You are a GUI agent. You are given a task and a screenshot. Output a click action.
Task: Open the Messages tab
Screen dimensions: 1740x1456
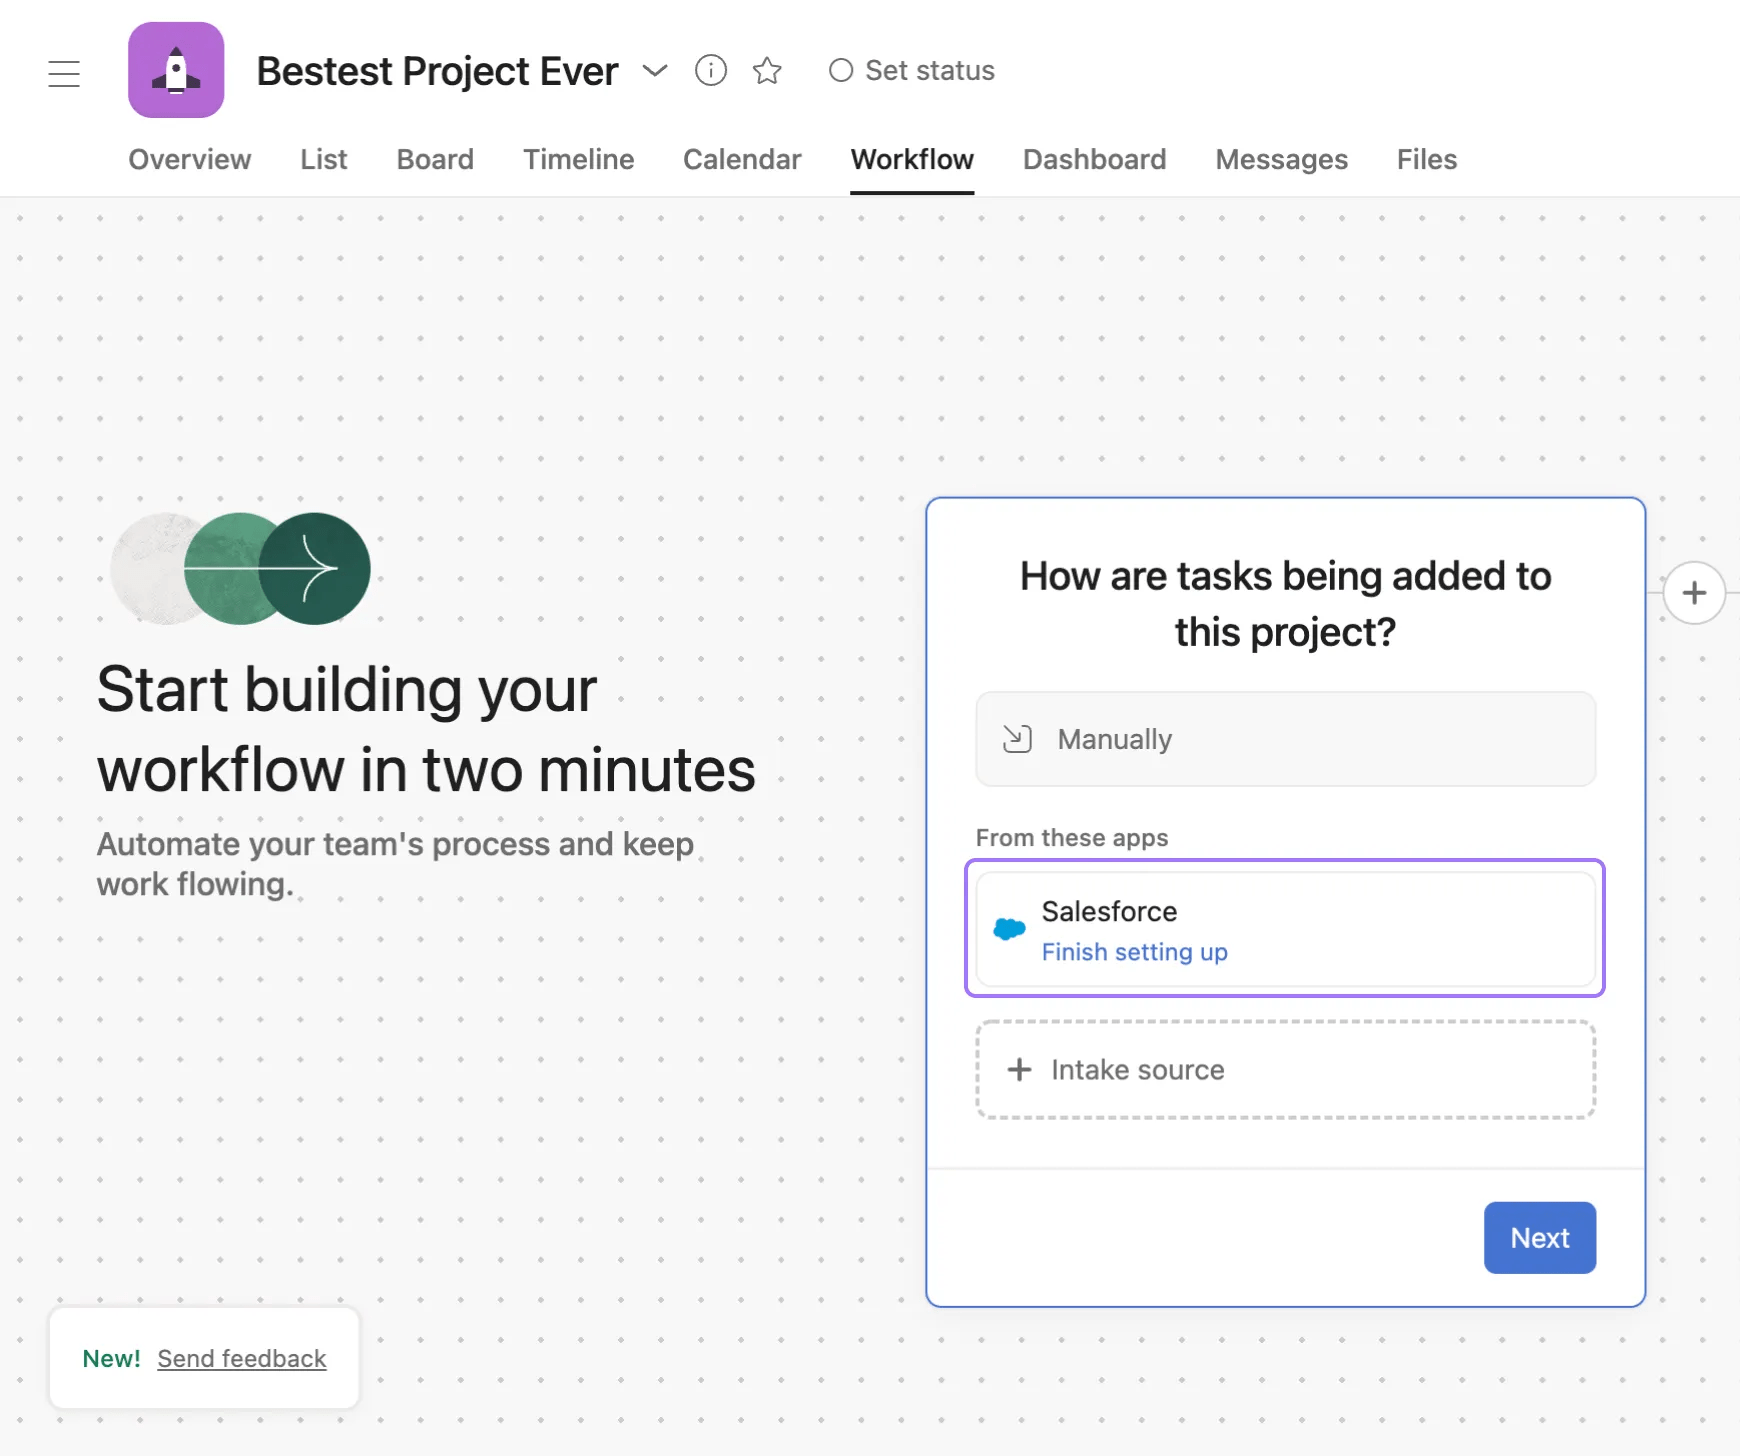coord(1281,159)
